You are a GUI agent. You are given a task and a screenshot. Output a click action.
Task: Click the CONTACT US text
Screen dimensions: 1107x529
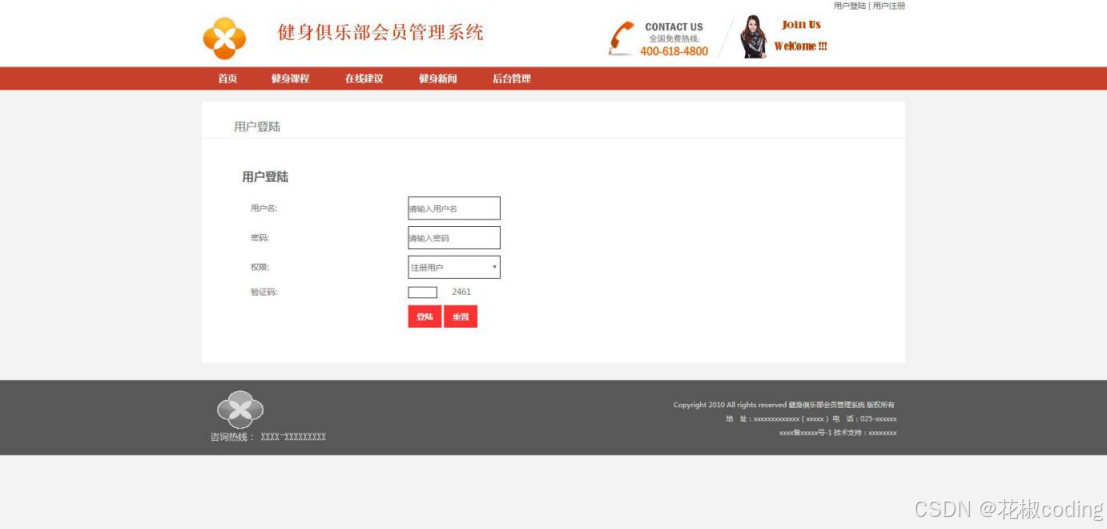tap(674, 27)
